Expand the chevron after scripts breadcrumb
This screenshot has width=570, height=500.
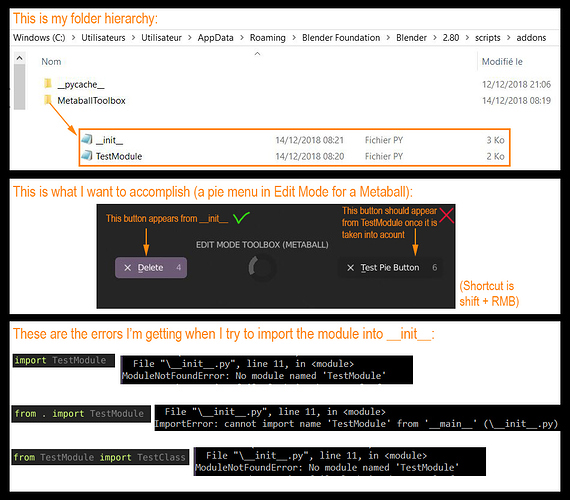pos(509,38)
